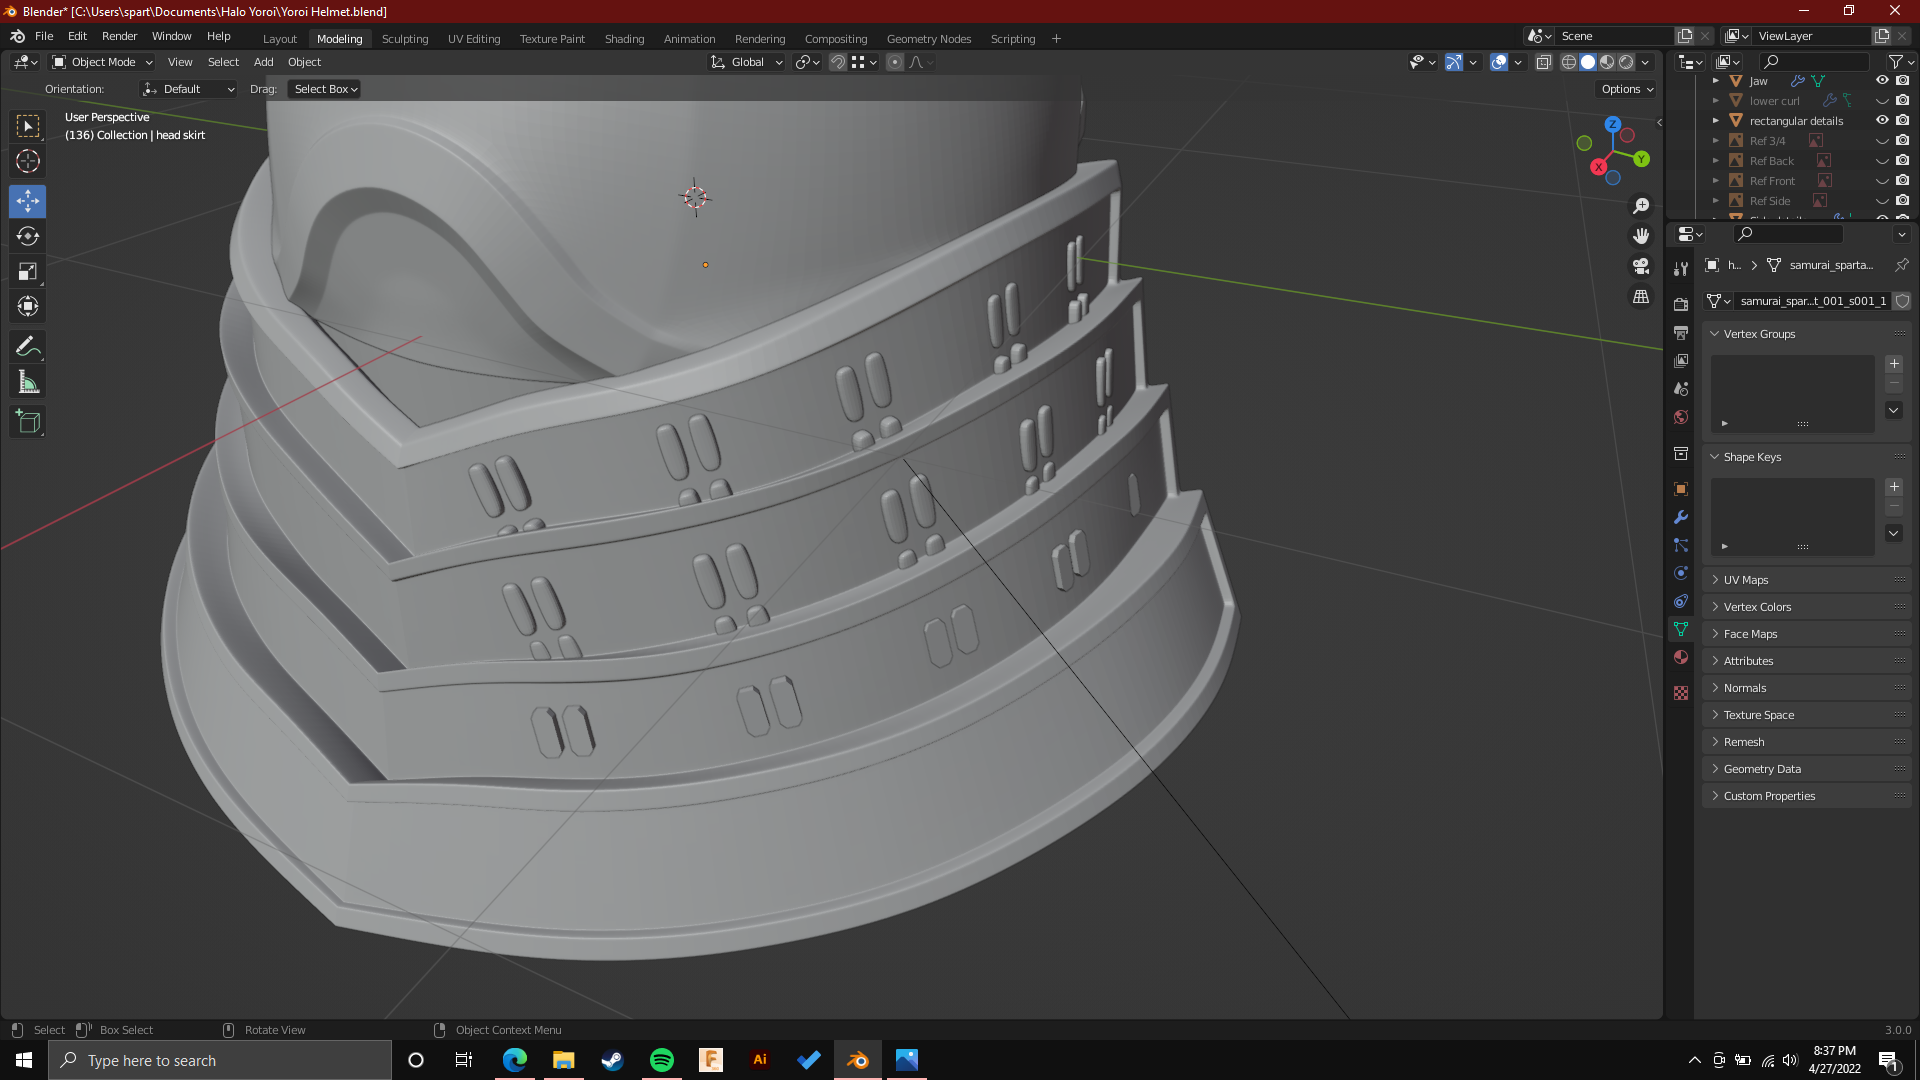Screen dimensions: 1920x1080
Task: Click the mesh name field samurai_spar
Action: click(x=1812, y=301)
